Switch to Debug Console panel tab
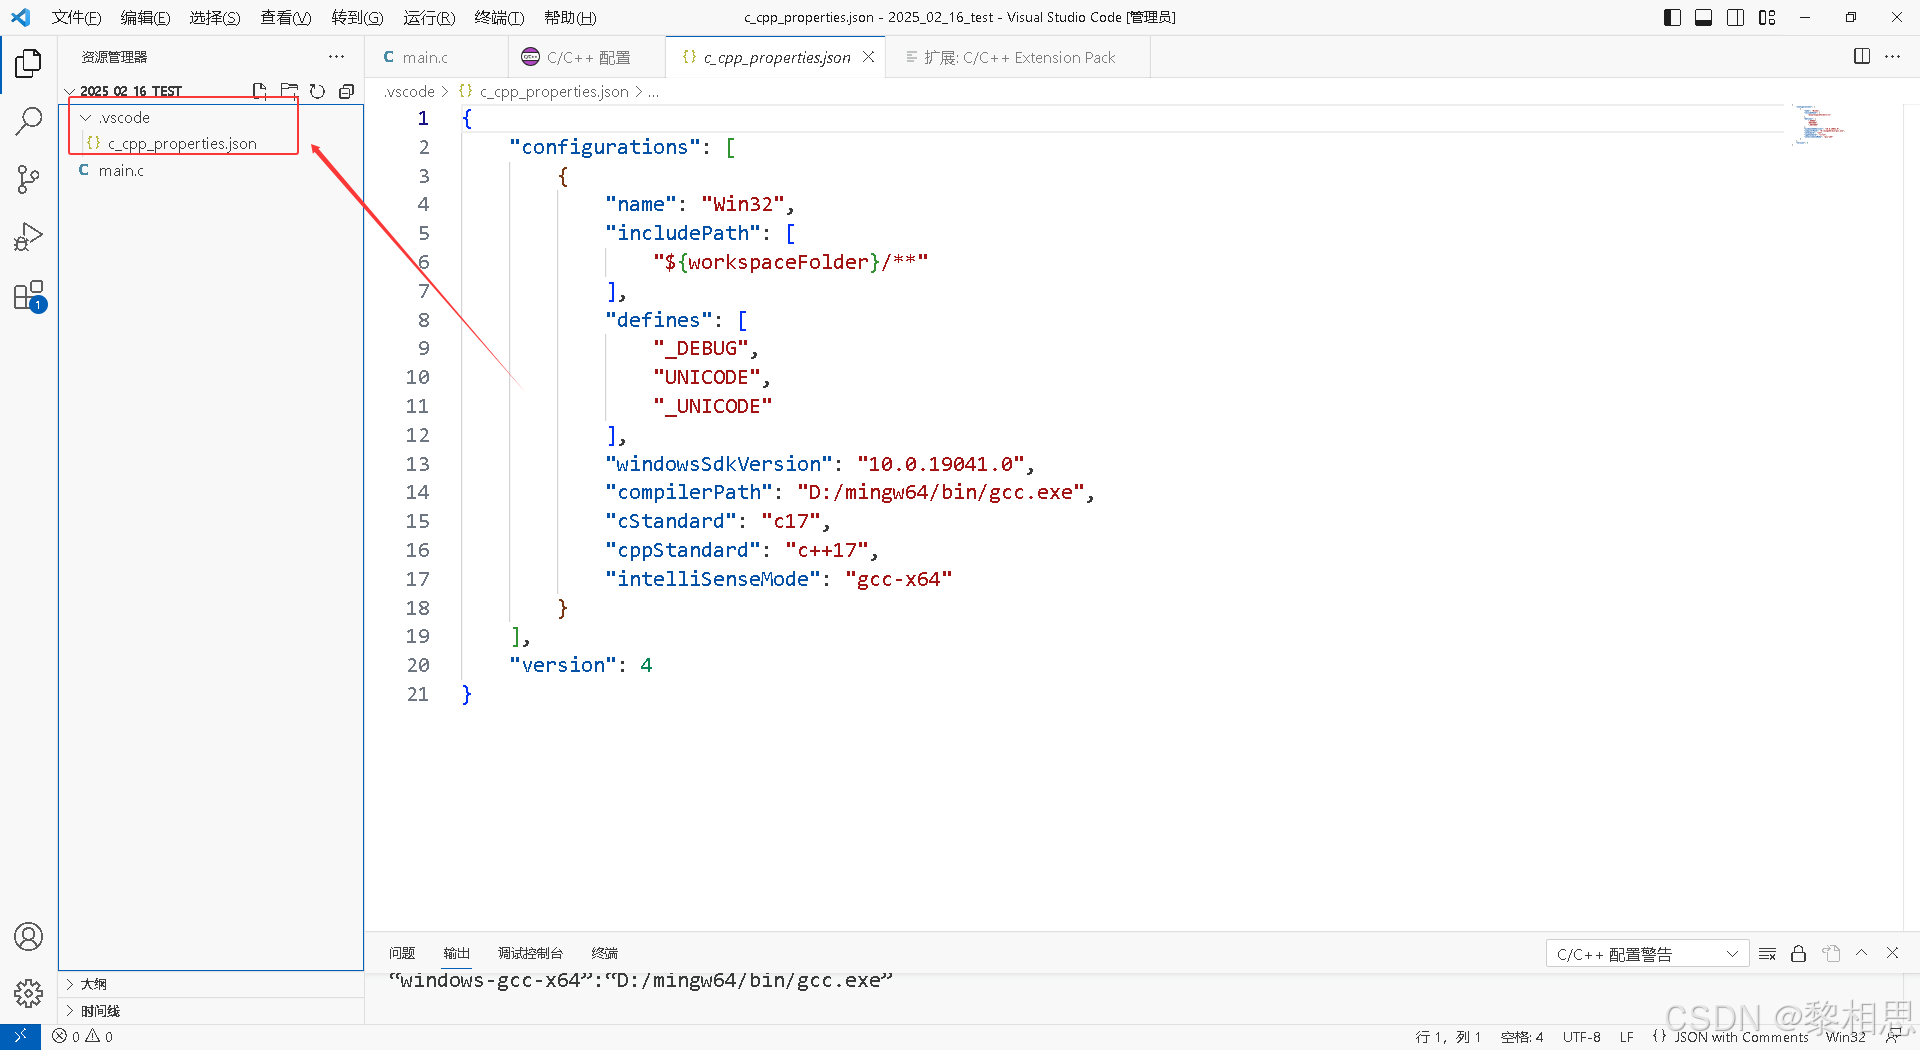 [531, 953]
